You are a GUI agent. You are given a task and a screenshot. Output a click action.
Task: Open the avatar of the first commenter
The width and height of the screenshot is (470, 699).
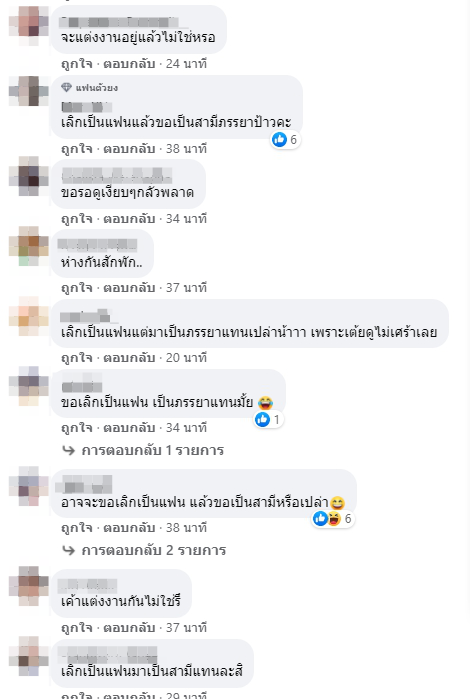[29, 25]
